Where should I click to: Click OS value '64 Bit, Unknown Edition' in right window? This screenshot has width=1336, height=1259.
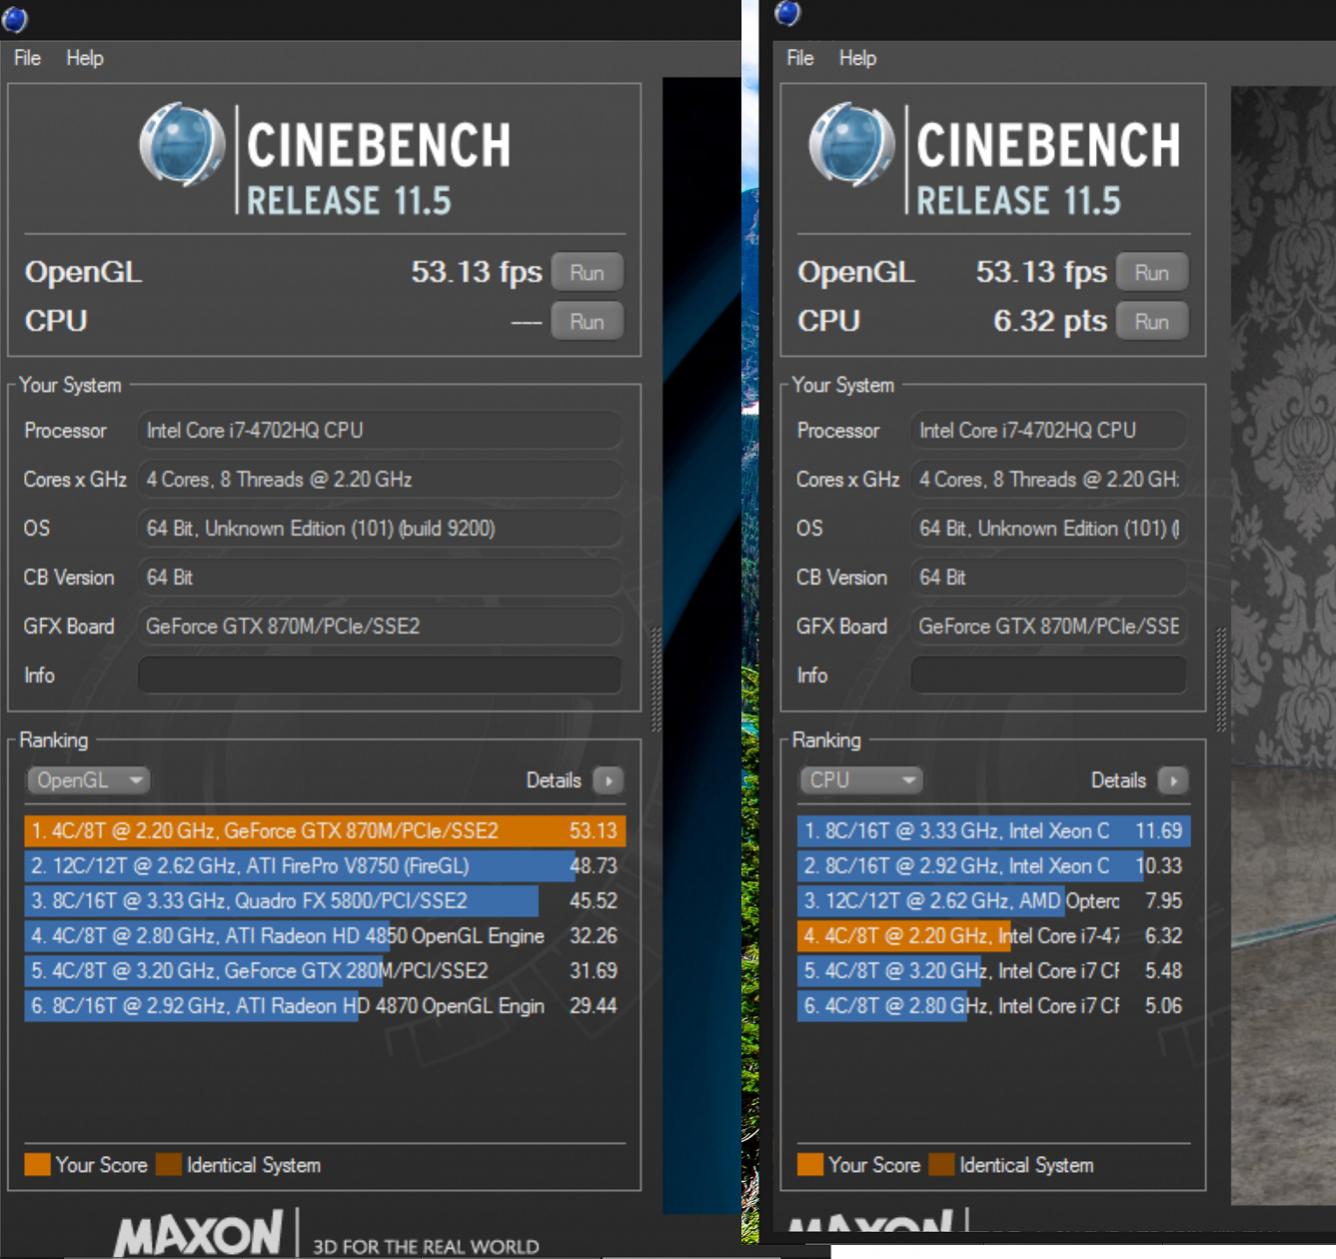tap(1049, 528)
